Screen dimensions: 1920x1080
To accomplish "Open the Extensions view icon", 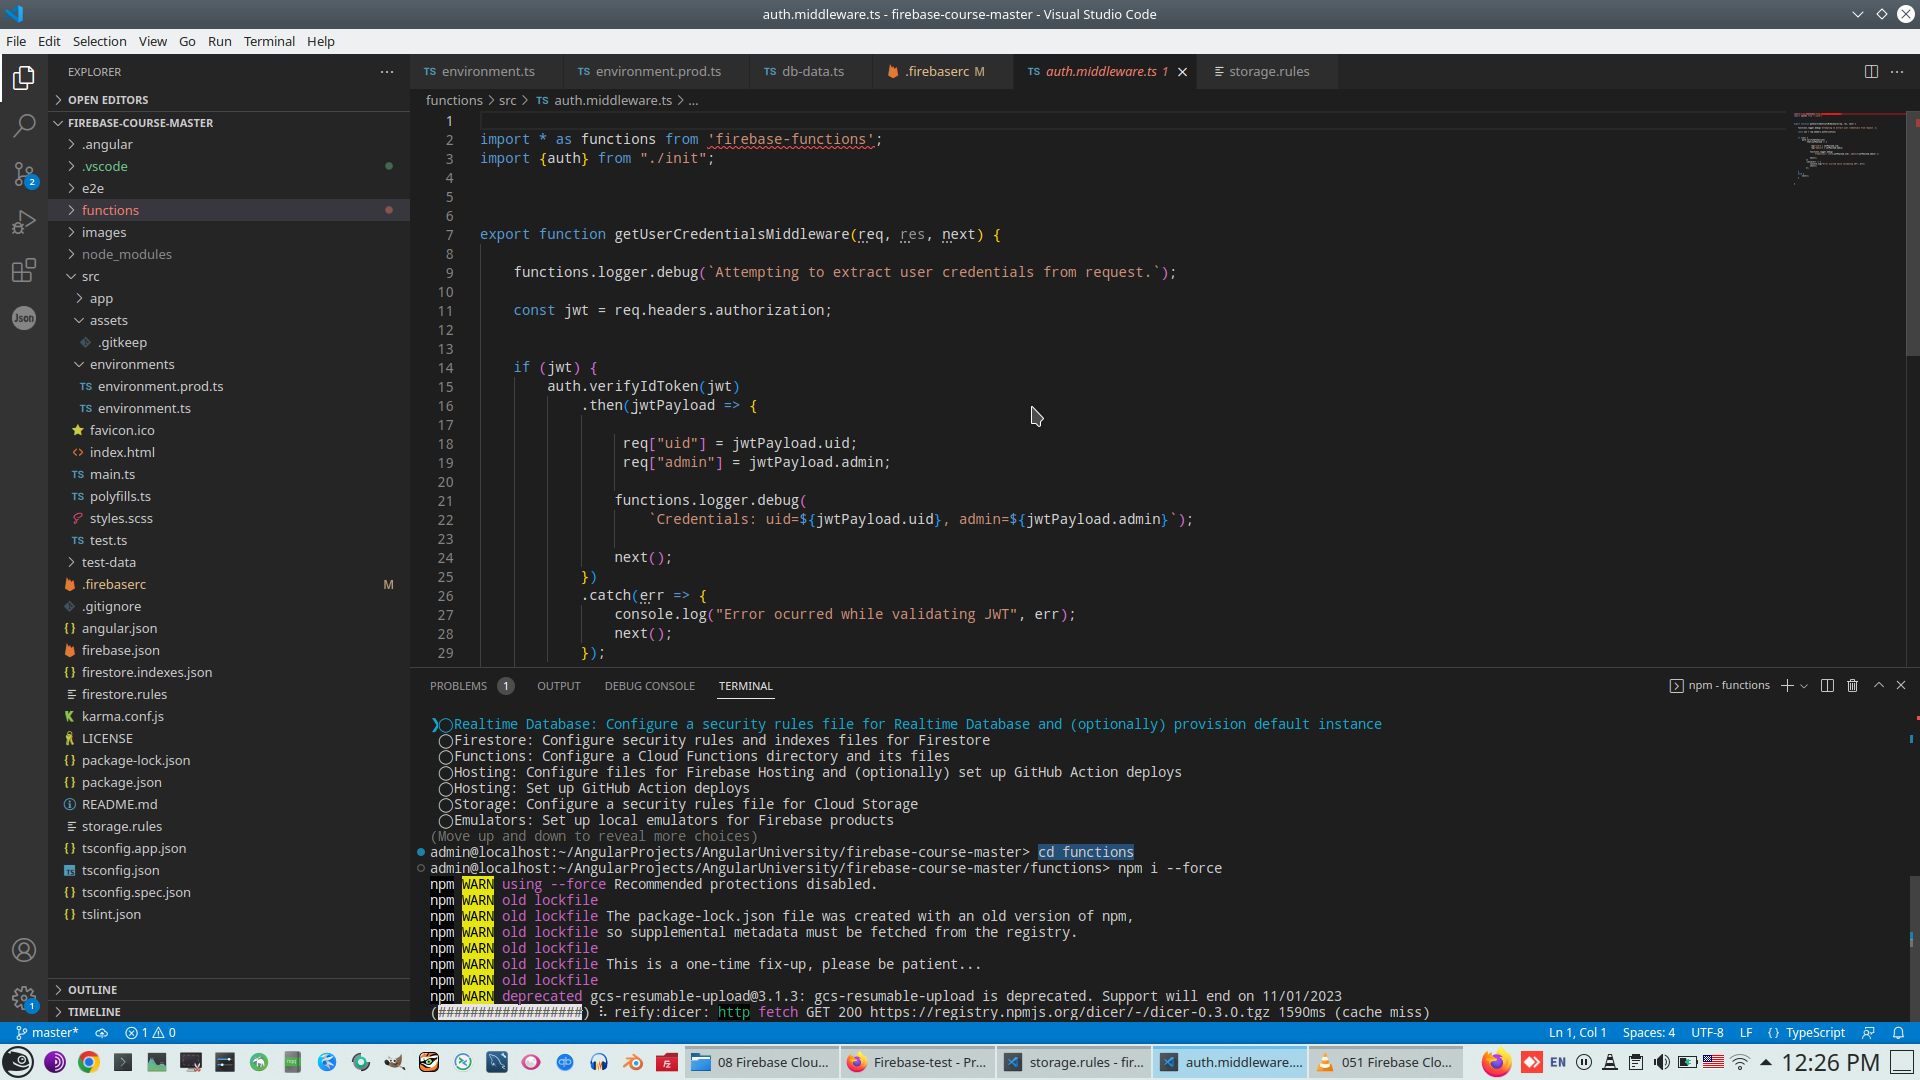I will (24, 270).
